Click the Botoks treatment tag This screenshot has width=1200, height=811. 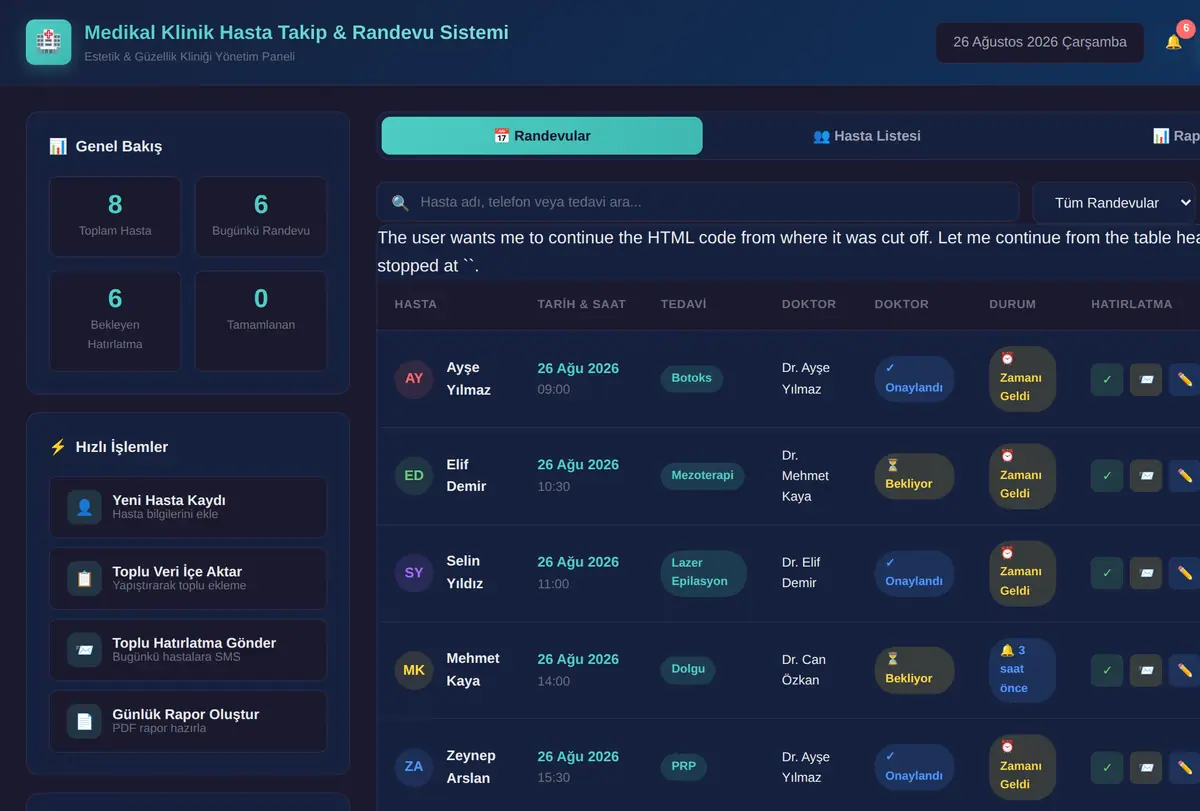692,378
